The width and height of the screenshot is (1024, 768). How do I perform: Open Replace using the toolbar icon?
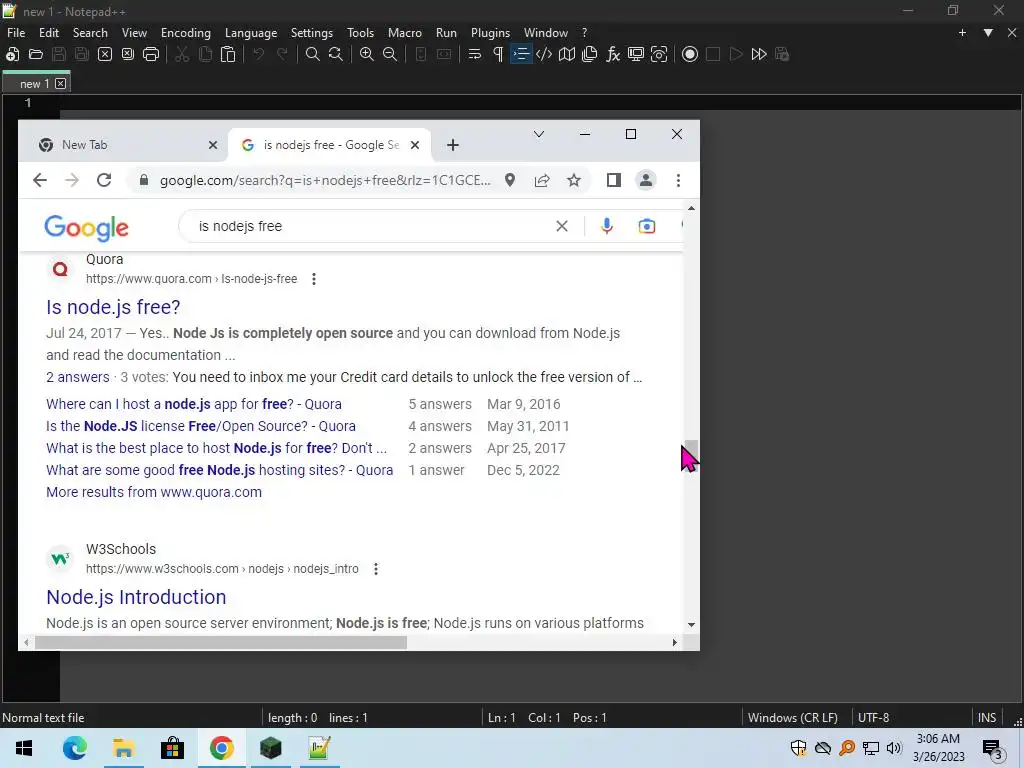[336, 54]
